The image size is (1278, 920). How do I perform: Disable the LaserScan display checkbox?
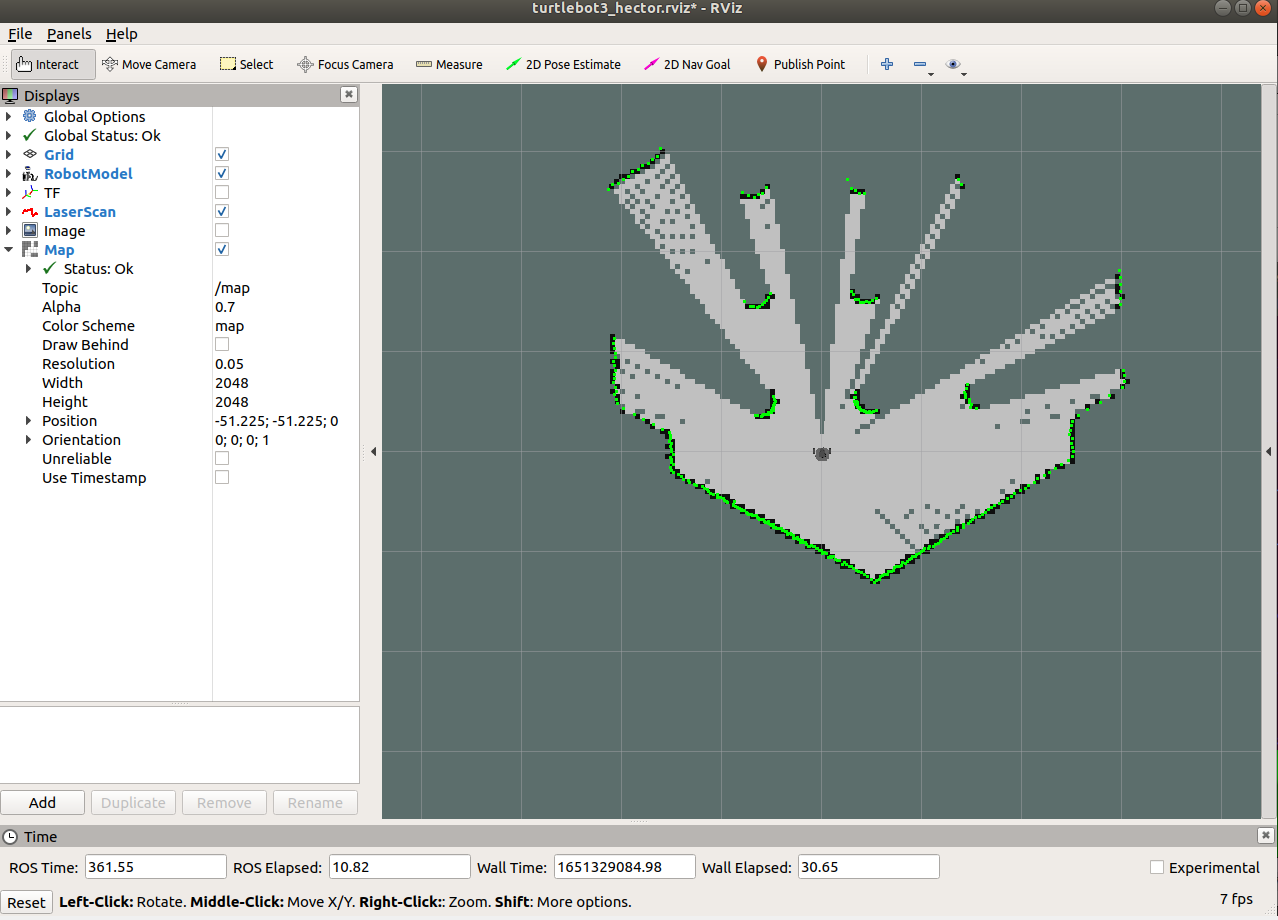coord(221,211)
